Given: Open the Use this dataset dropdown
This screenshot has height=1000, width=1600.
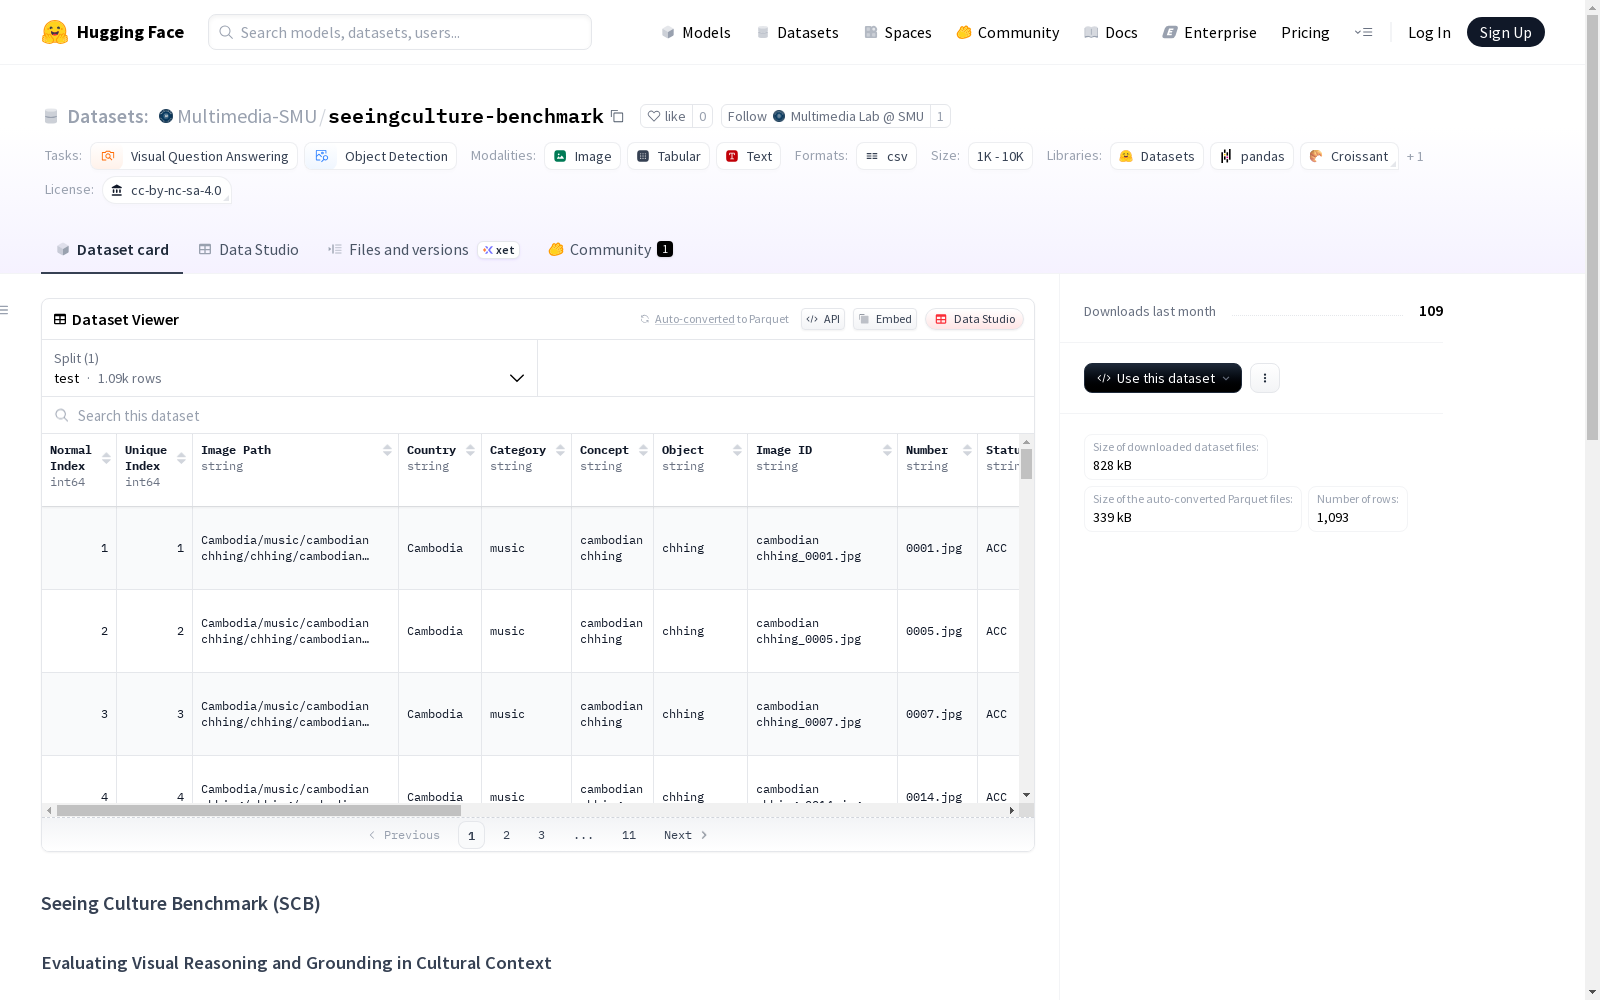Looking at the screenshot, I should tap(1163, 378).
